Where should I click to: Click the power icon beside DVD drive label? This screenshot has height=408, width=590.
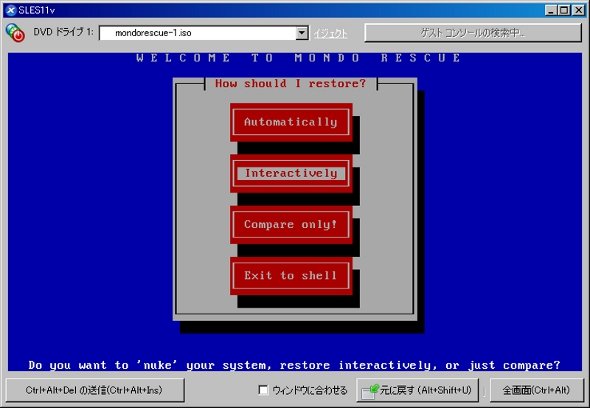pyautogui.click(x=15, y=32)
